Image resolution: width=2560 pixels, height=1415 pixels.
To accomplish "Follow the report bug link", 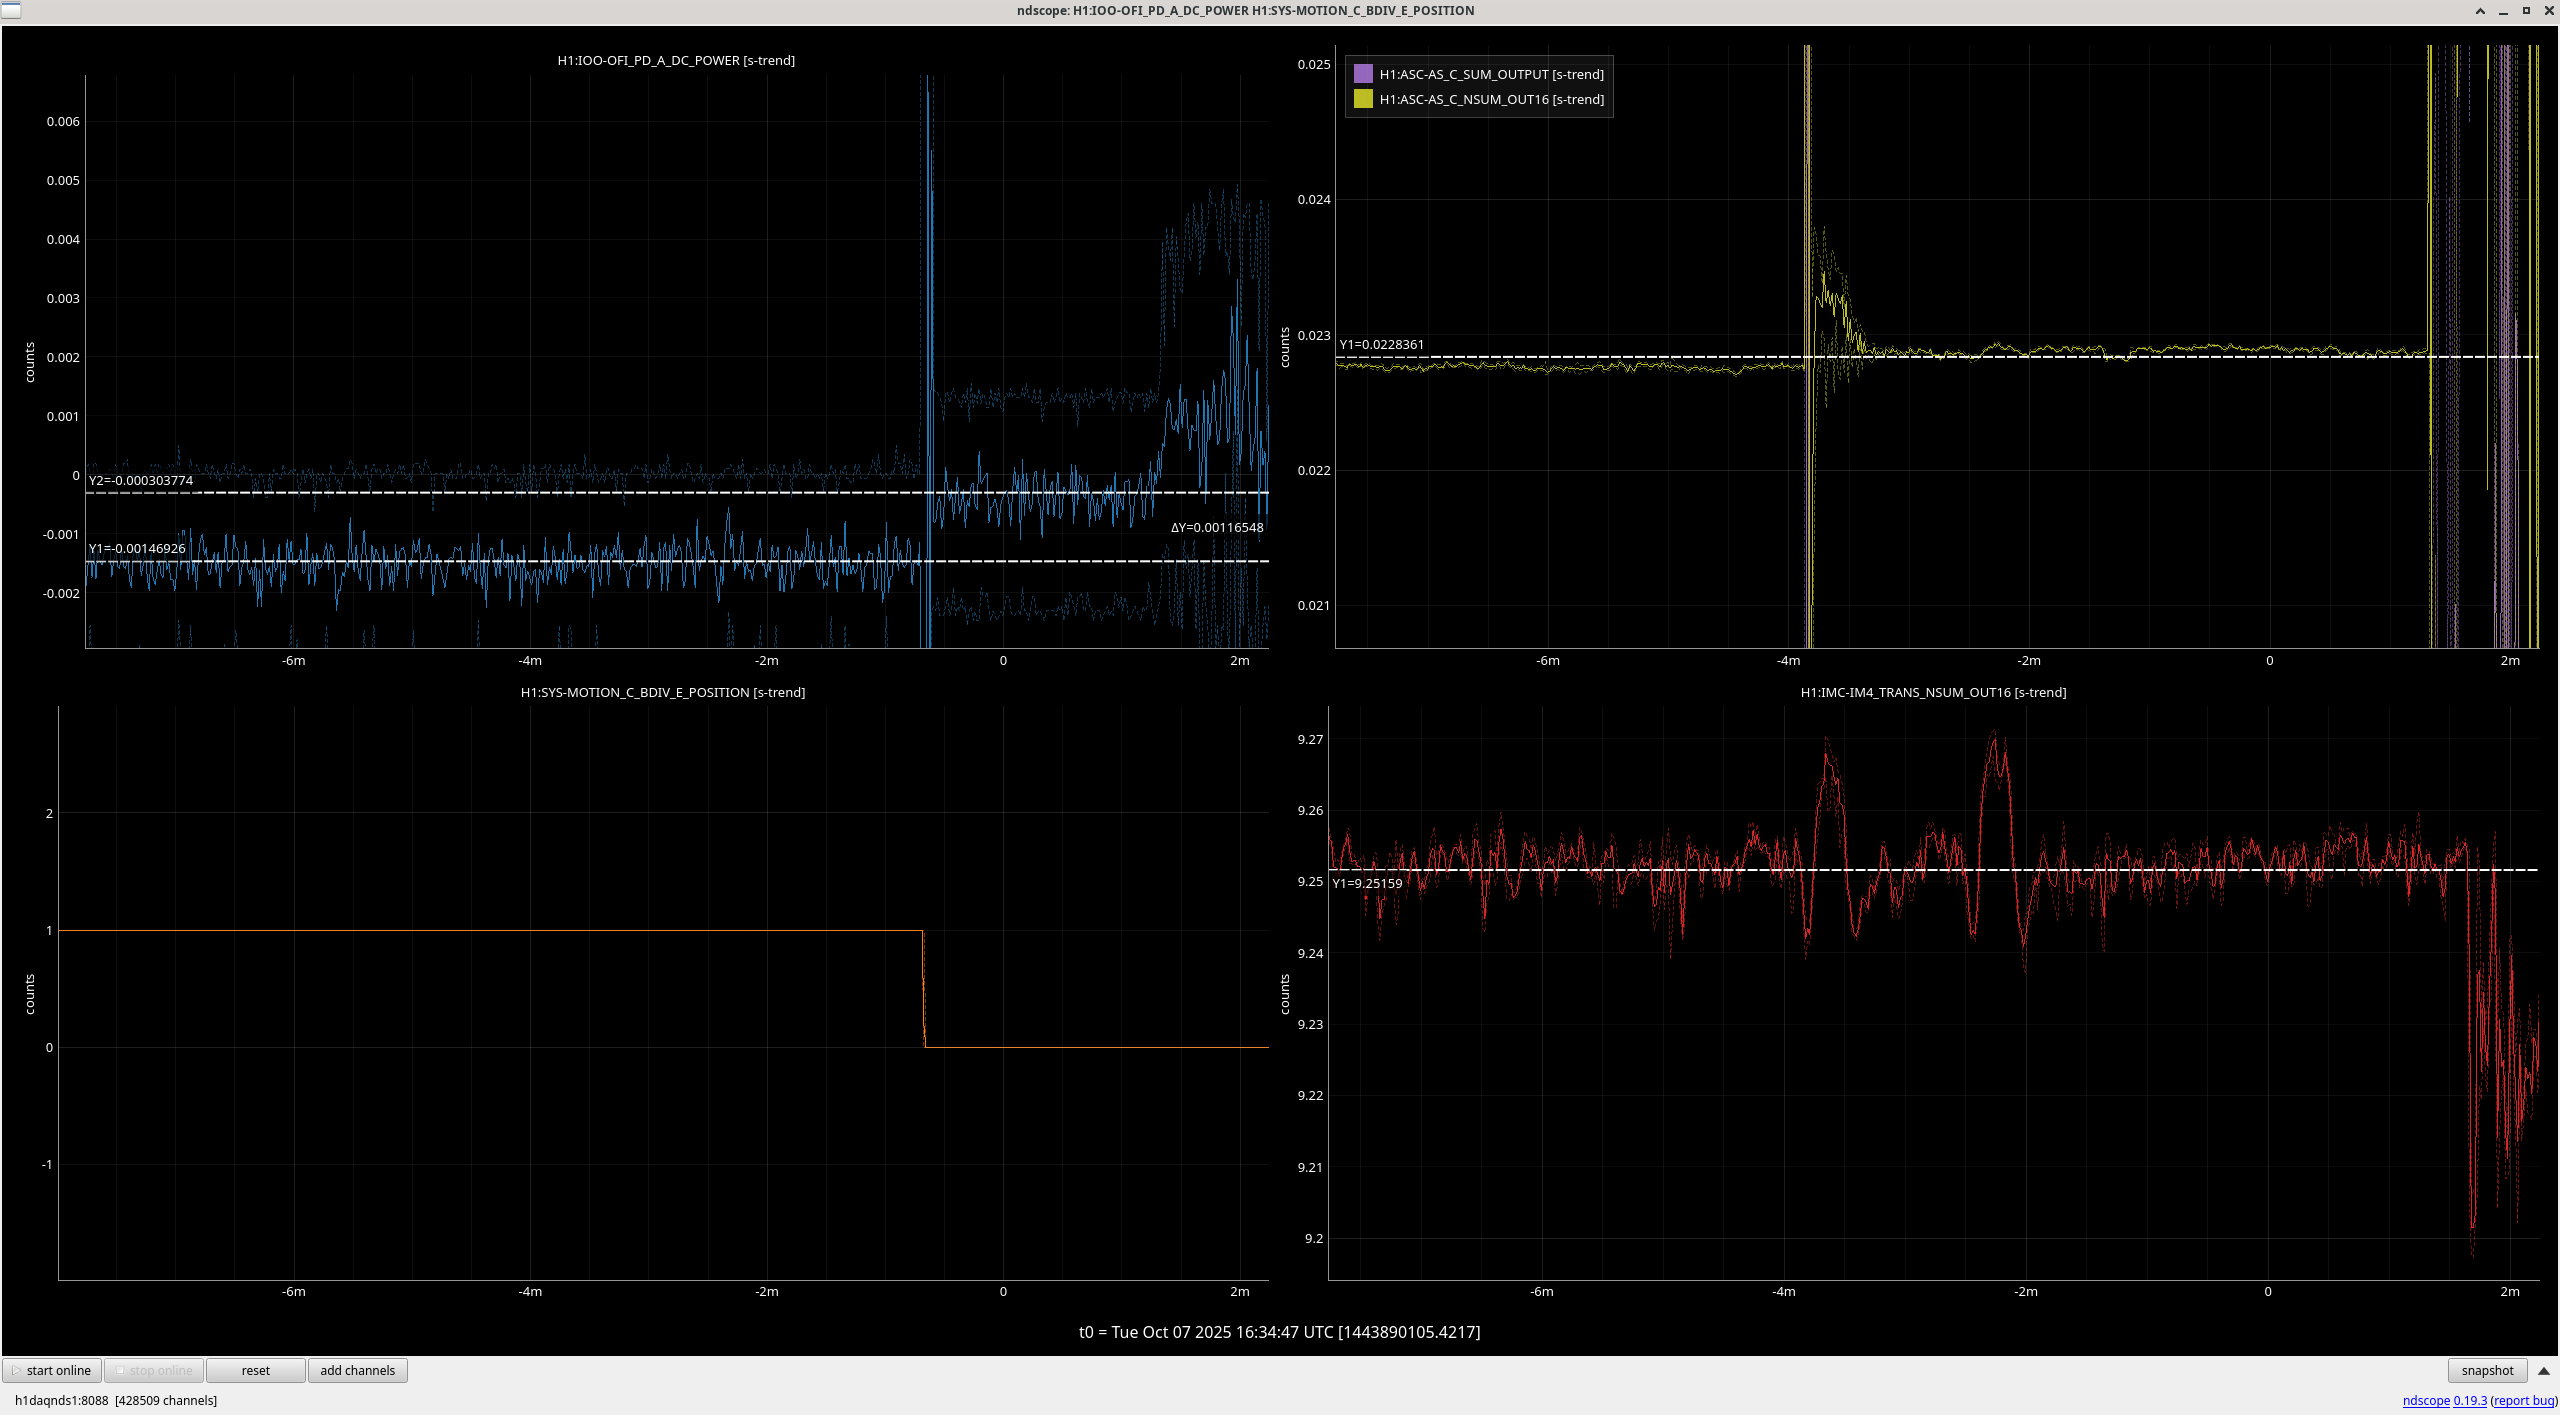I will (2524, 1400).
